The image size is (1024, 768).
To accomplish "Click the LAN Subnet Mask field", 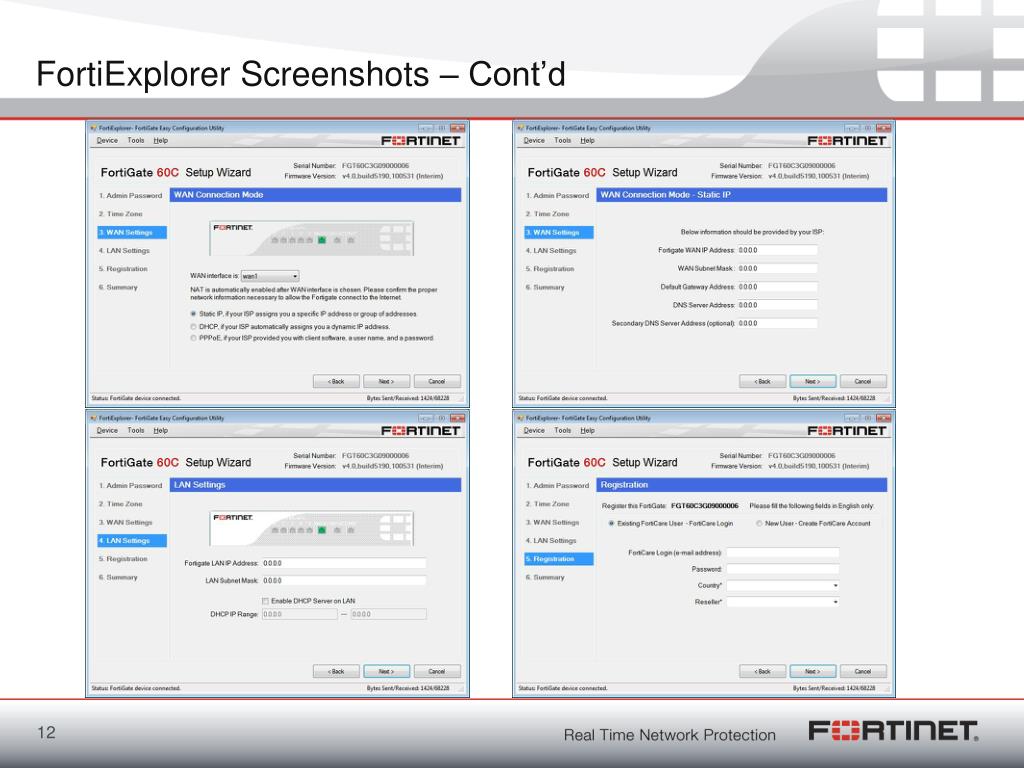I will point(344,581).
